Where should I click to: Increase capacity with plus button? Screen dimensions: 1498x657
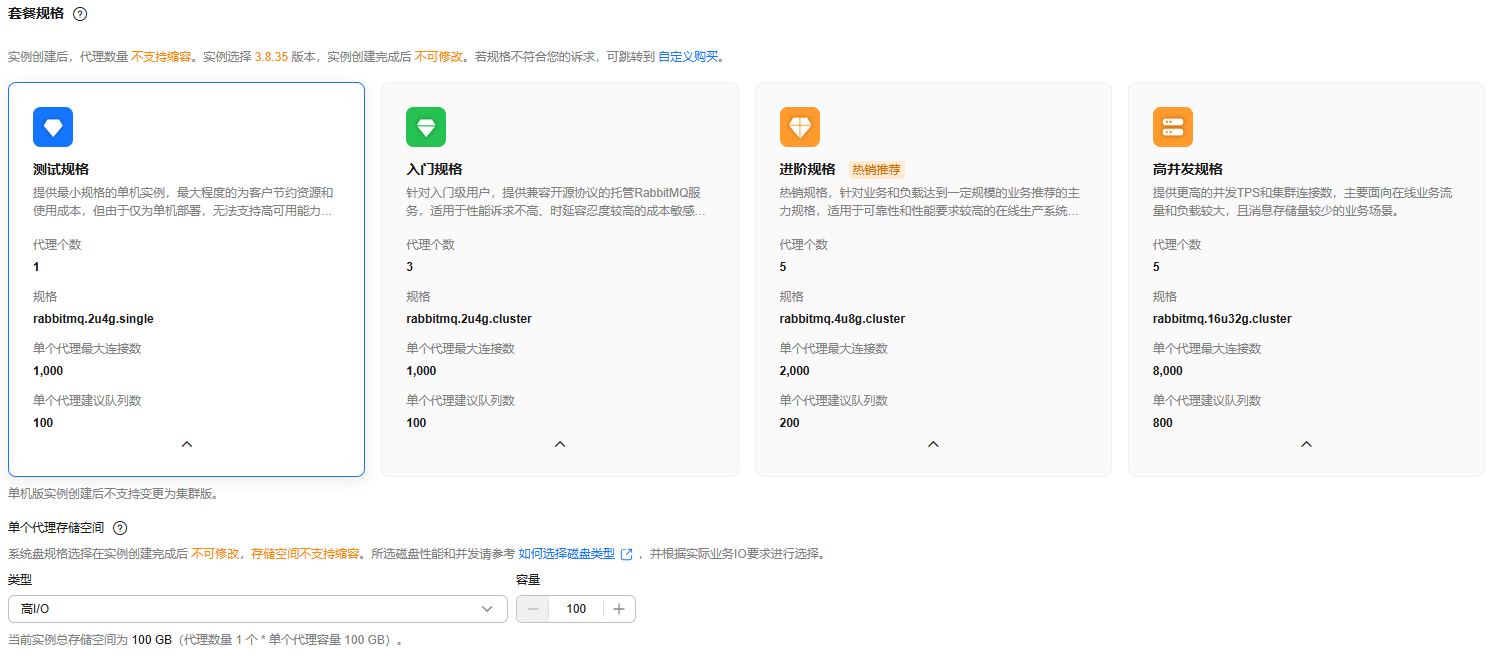tap(619, 609)
